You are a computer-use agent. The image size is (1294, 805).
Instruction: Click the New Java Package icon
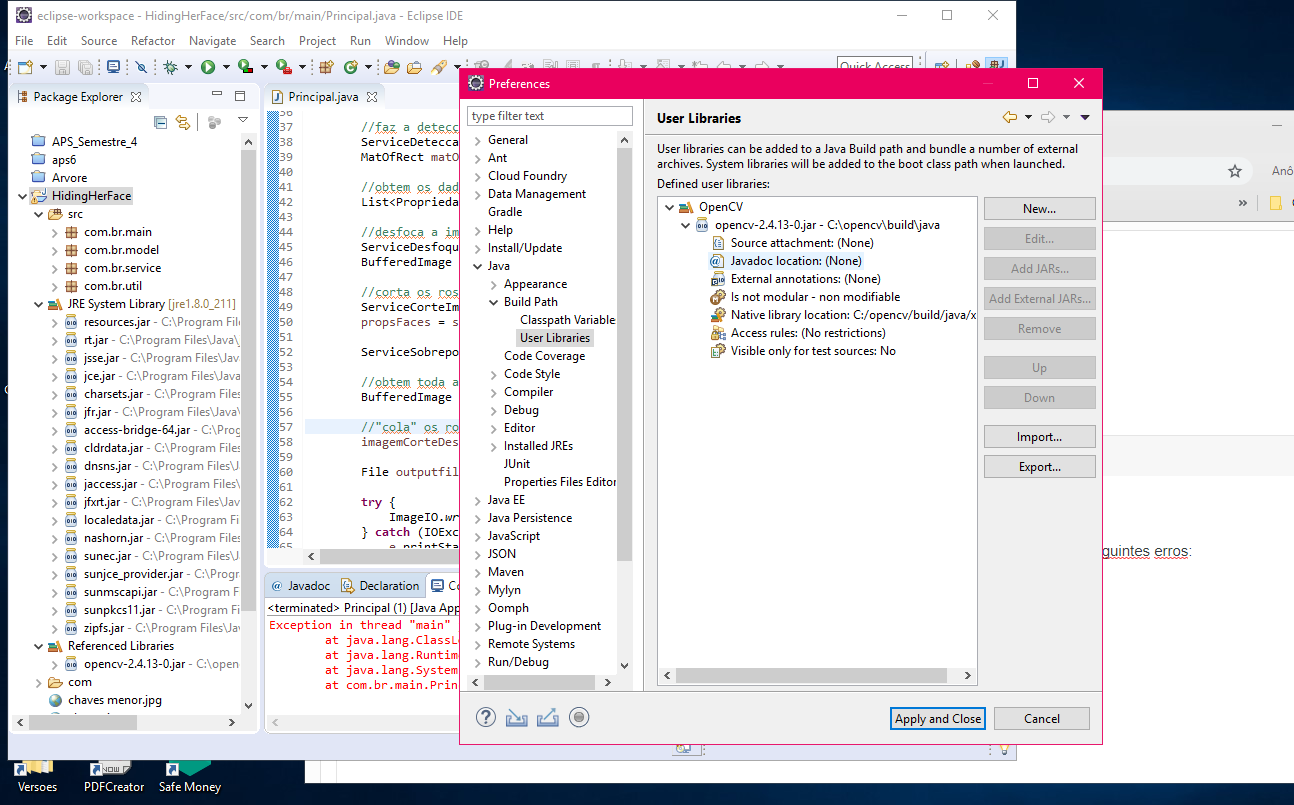[x=325, y=67]
